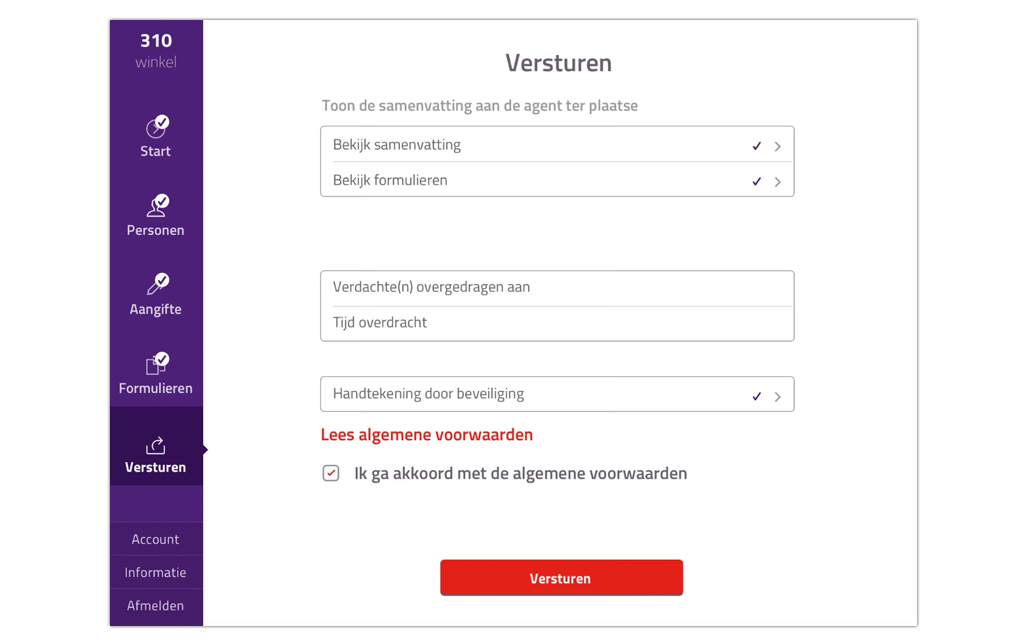This screenshot has height=644, width=1020.
Task: Open the Formulieren documents icon
Action: click(156, 364)
